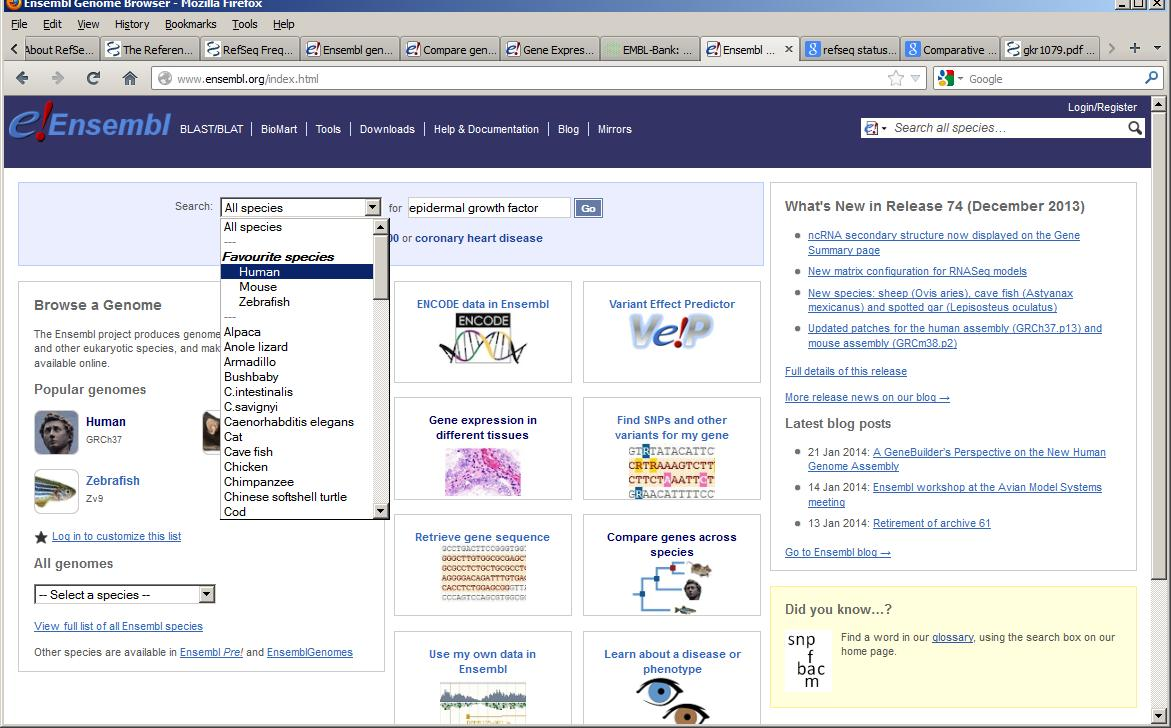Image resolution: width=1171 pixels, height=728 pixels.
Task: Click the Google search magnifier icon
Action: tap(1151, 78)
